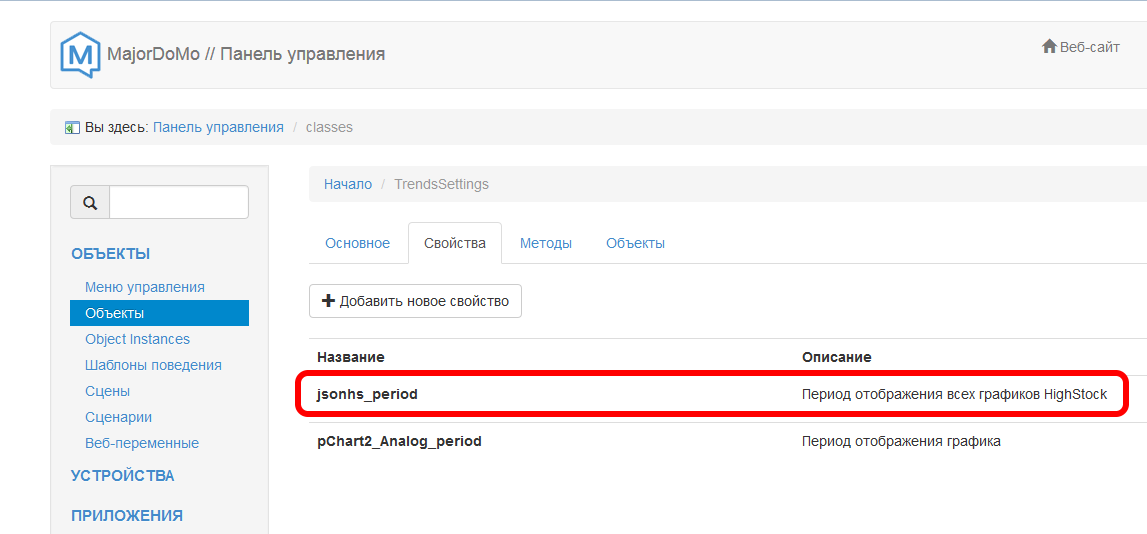Open Сцены in the sidebar

[108, 391]
